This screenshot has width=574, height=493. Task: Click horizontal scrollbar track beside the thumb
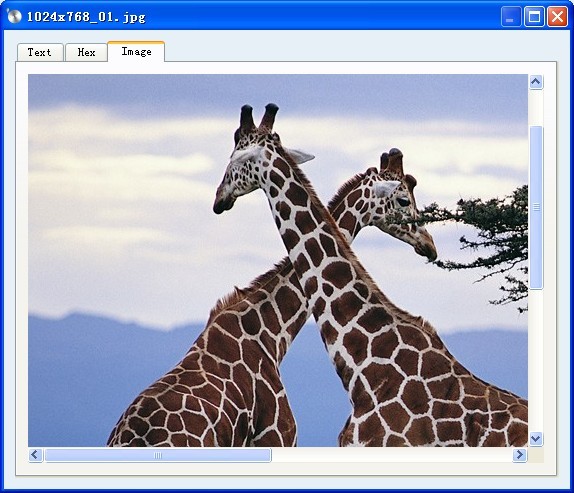pyautogui.click(x=392, y=455)
